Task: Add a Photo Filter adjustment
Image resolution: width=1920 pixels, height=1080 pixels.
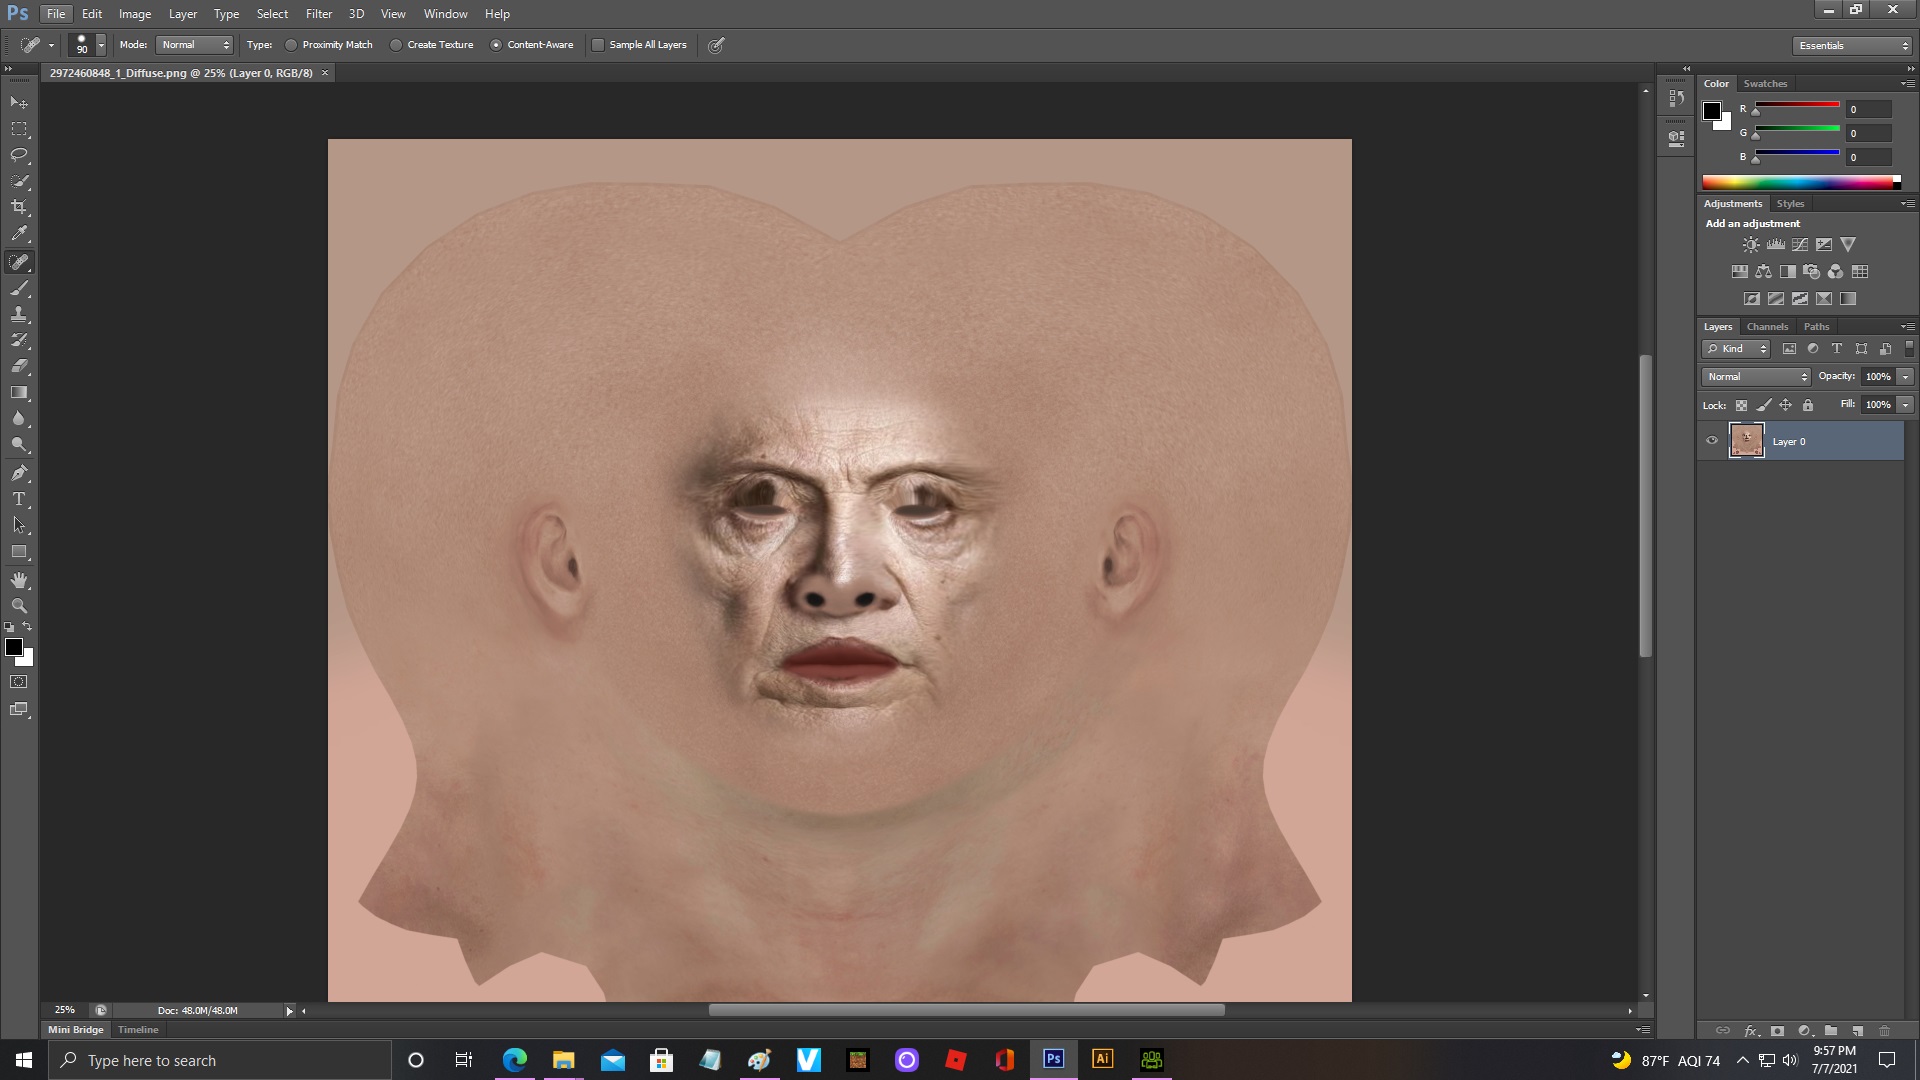Action: point(1812,272)
